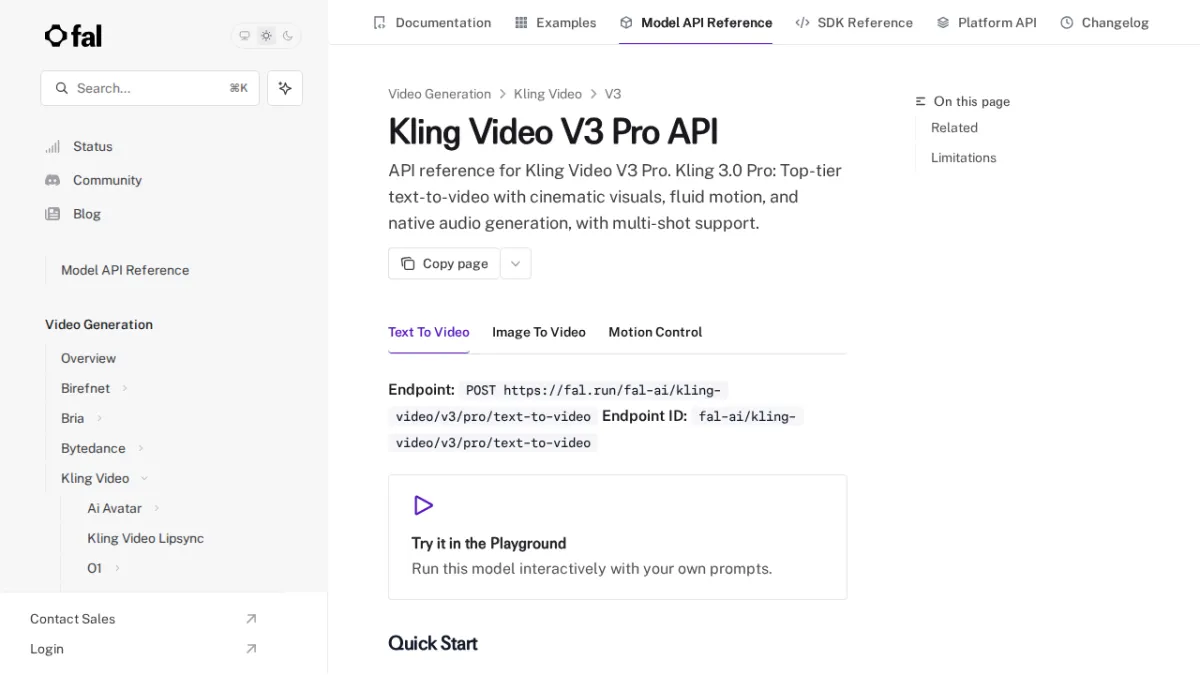Click the Login external arrow icon
This screenshot has height=675, width=1200.
click(251, 649)
